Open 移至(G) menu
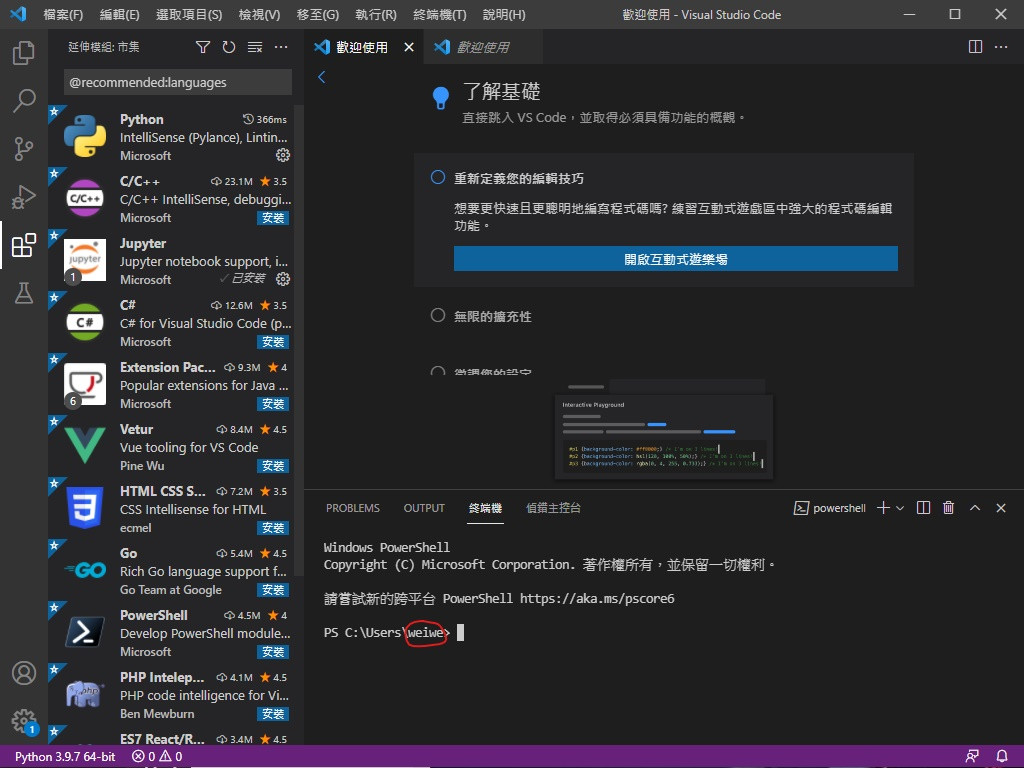This screenshot has width=1024, height=768. click(x=317, y=14)
